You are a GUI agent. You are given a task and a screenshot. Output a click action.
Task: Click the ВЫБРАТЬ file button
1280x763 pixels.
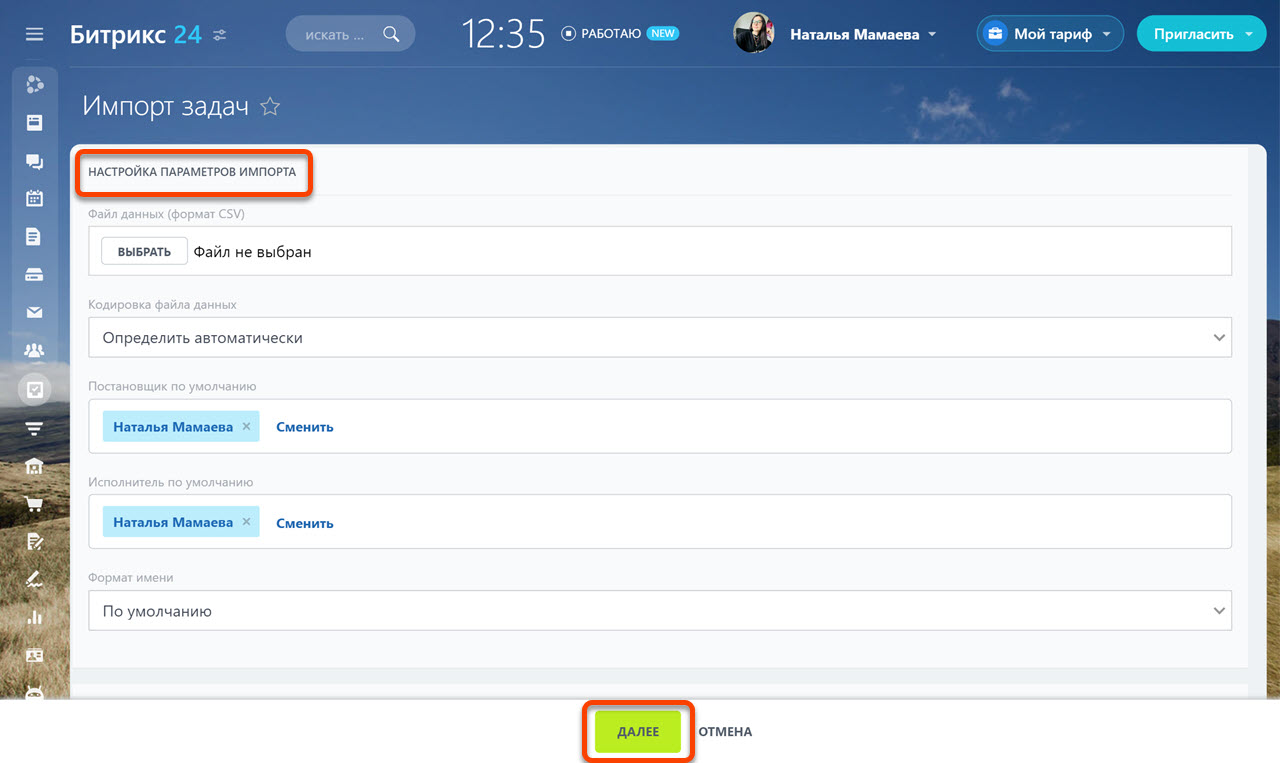[x=145, y=252]
